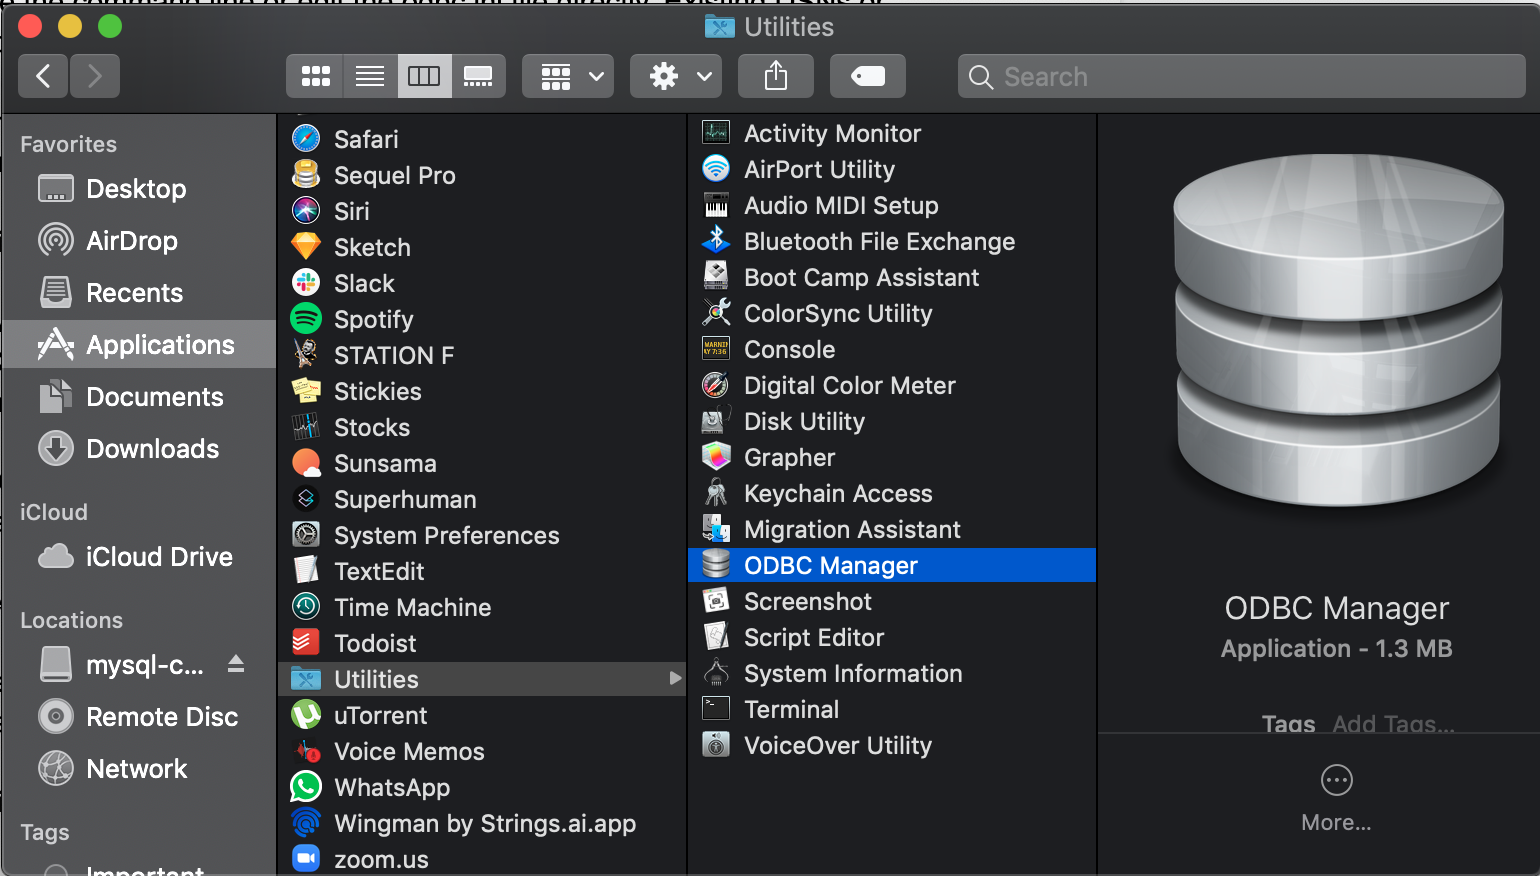This screenshot has width=1540, height=876.
Task: Click the Spotify app icon
Action: point(306,319)
